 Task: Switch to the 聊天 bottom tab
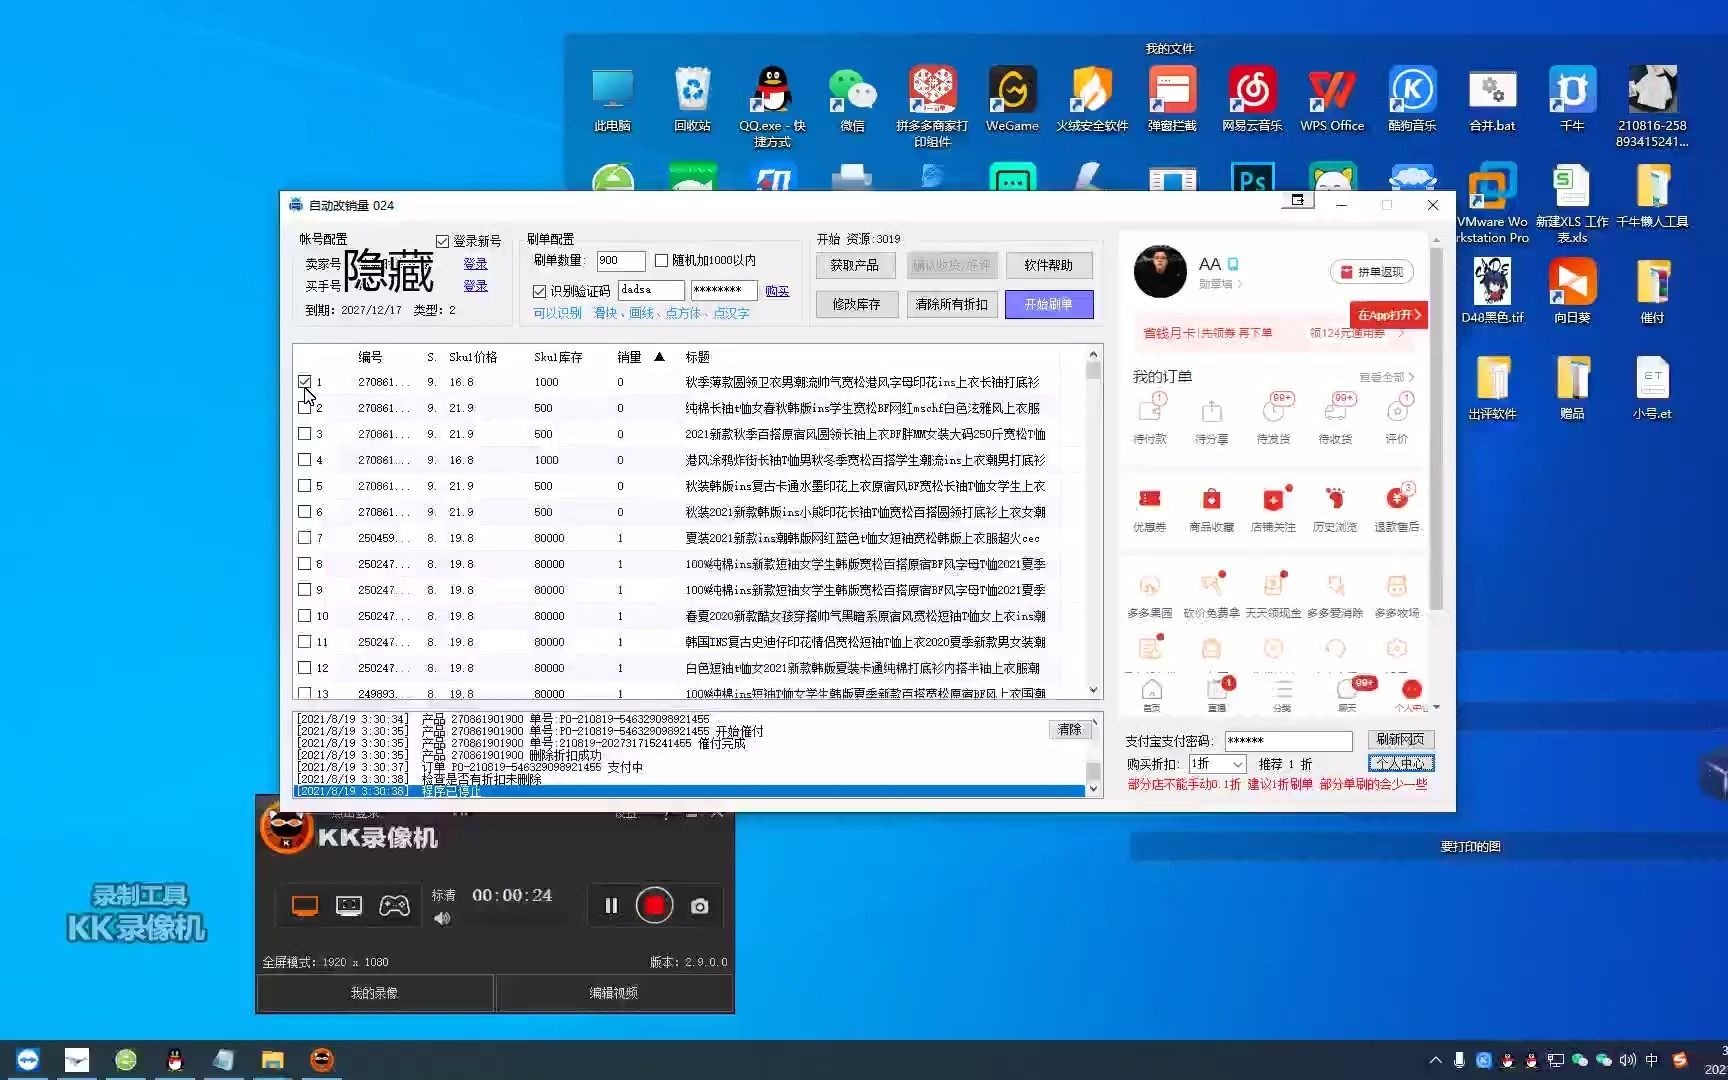pyautogui.click(x=1348, y=694)
